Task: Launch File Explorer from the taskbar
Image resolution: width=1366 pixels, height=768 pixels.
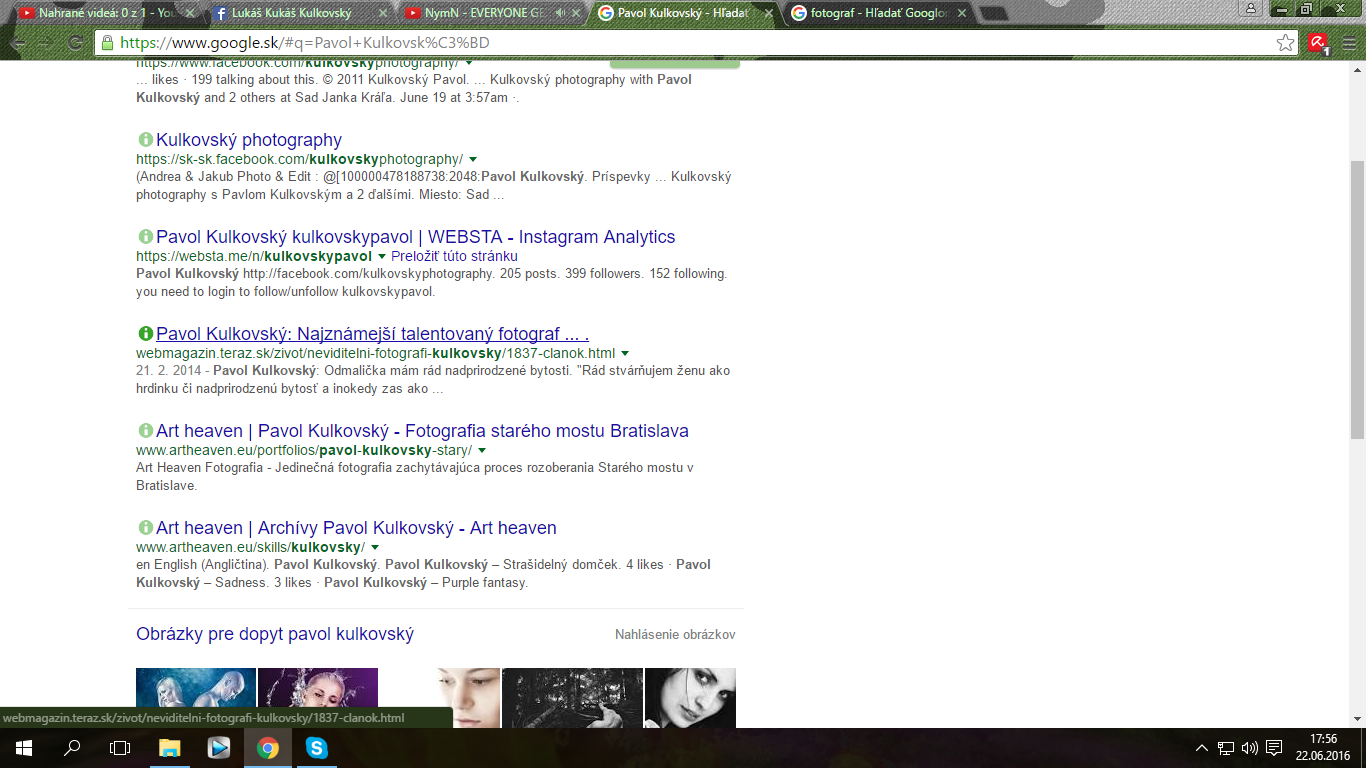Action: click(170, 748)
